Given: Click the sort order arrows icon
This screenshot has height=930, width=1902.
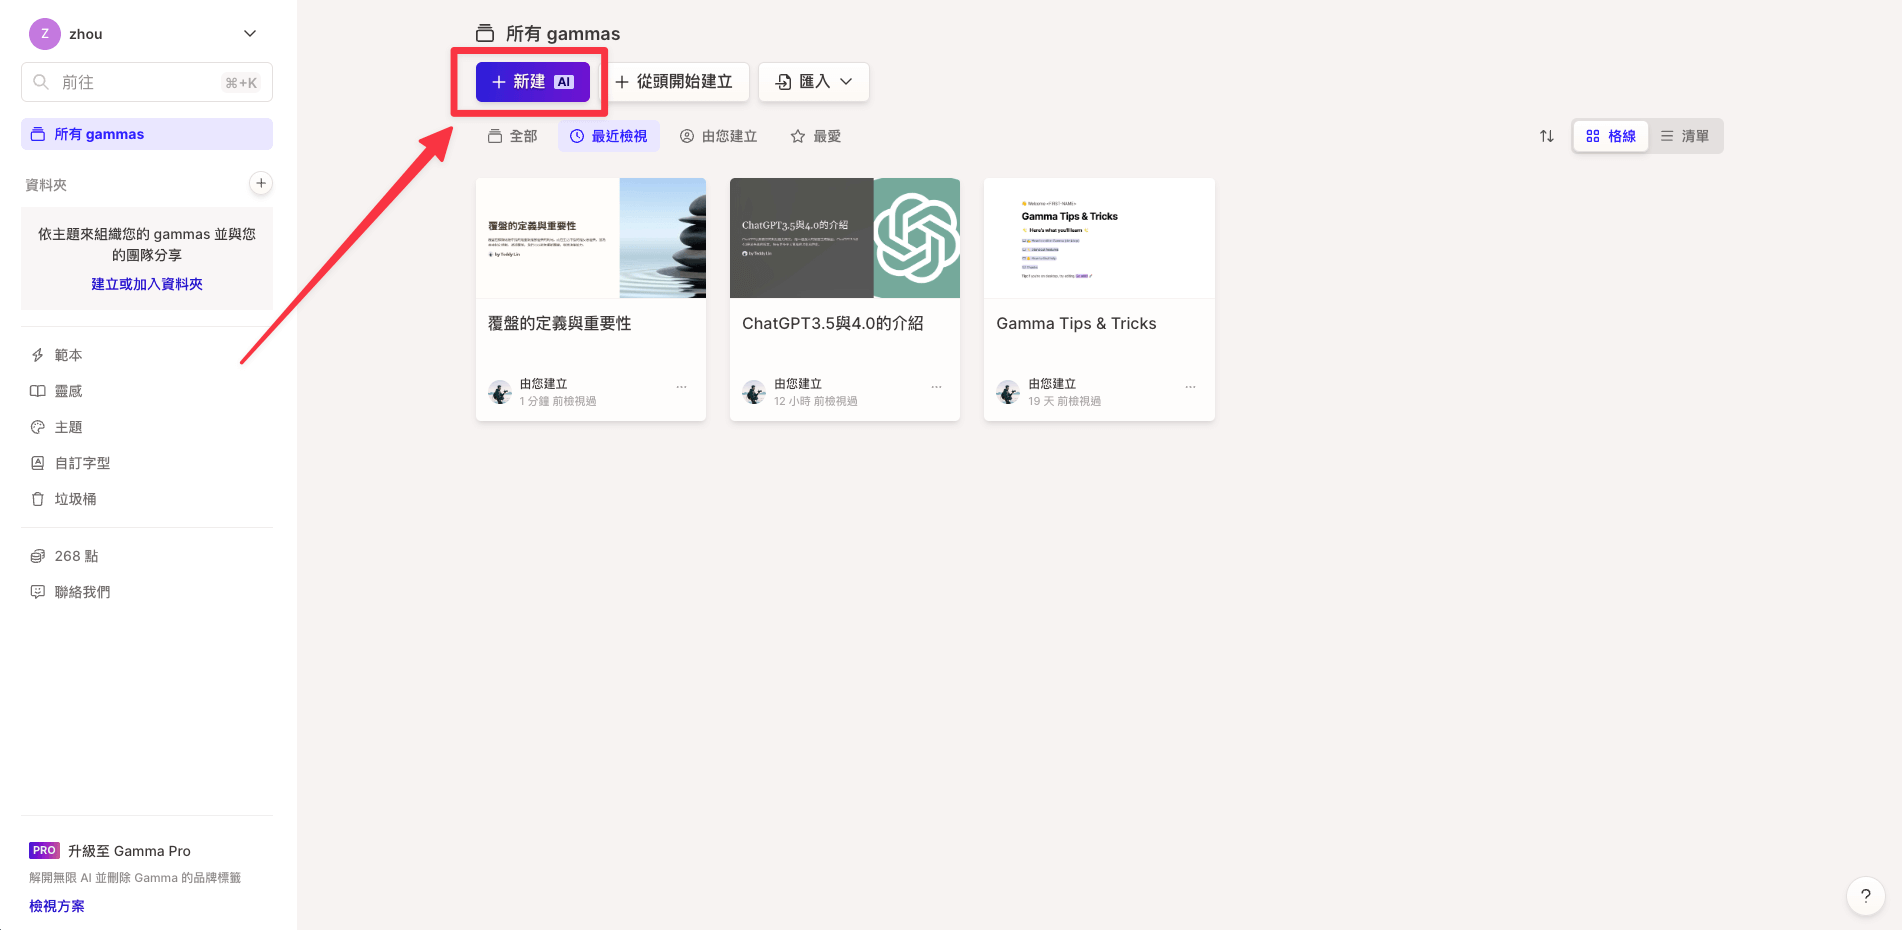Looking at the screenshot, I should [x=1546, y=136].
